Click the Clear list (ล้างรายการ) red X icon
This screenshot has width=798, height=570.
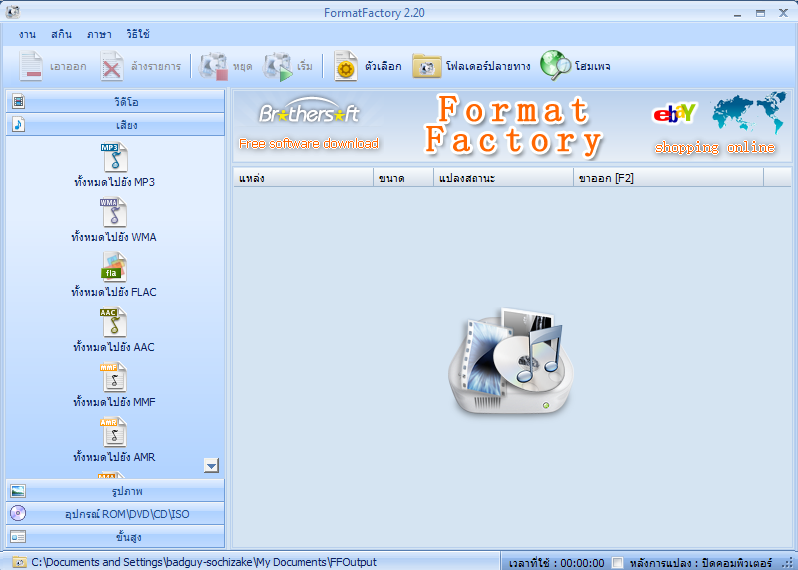point(111,66)
